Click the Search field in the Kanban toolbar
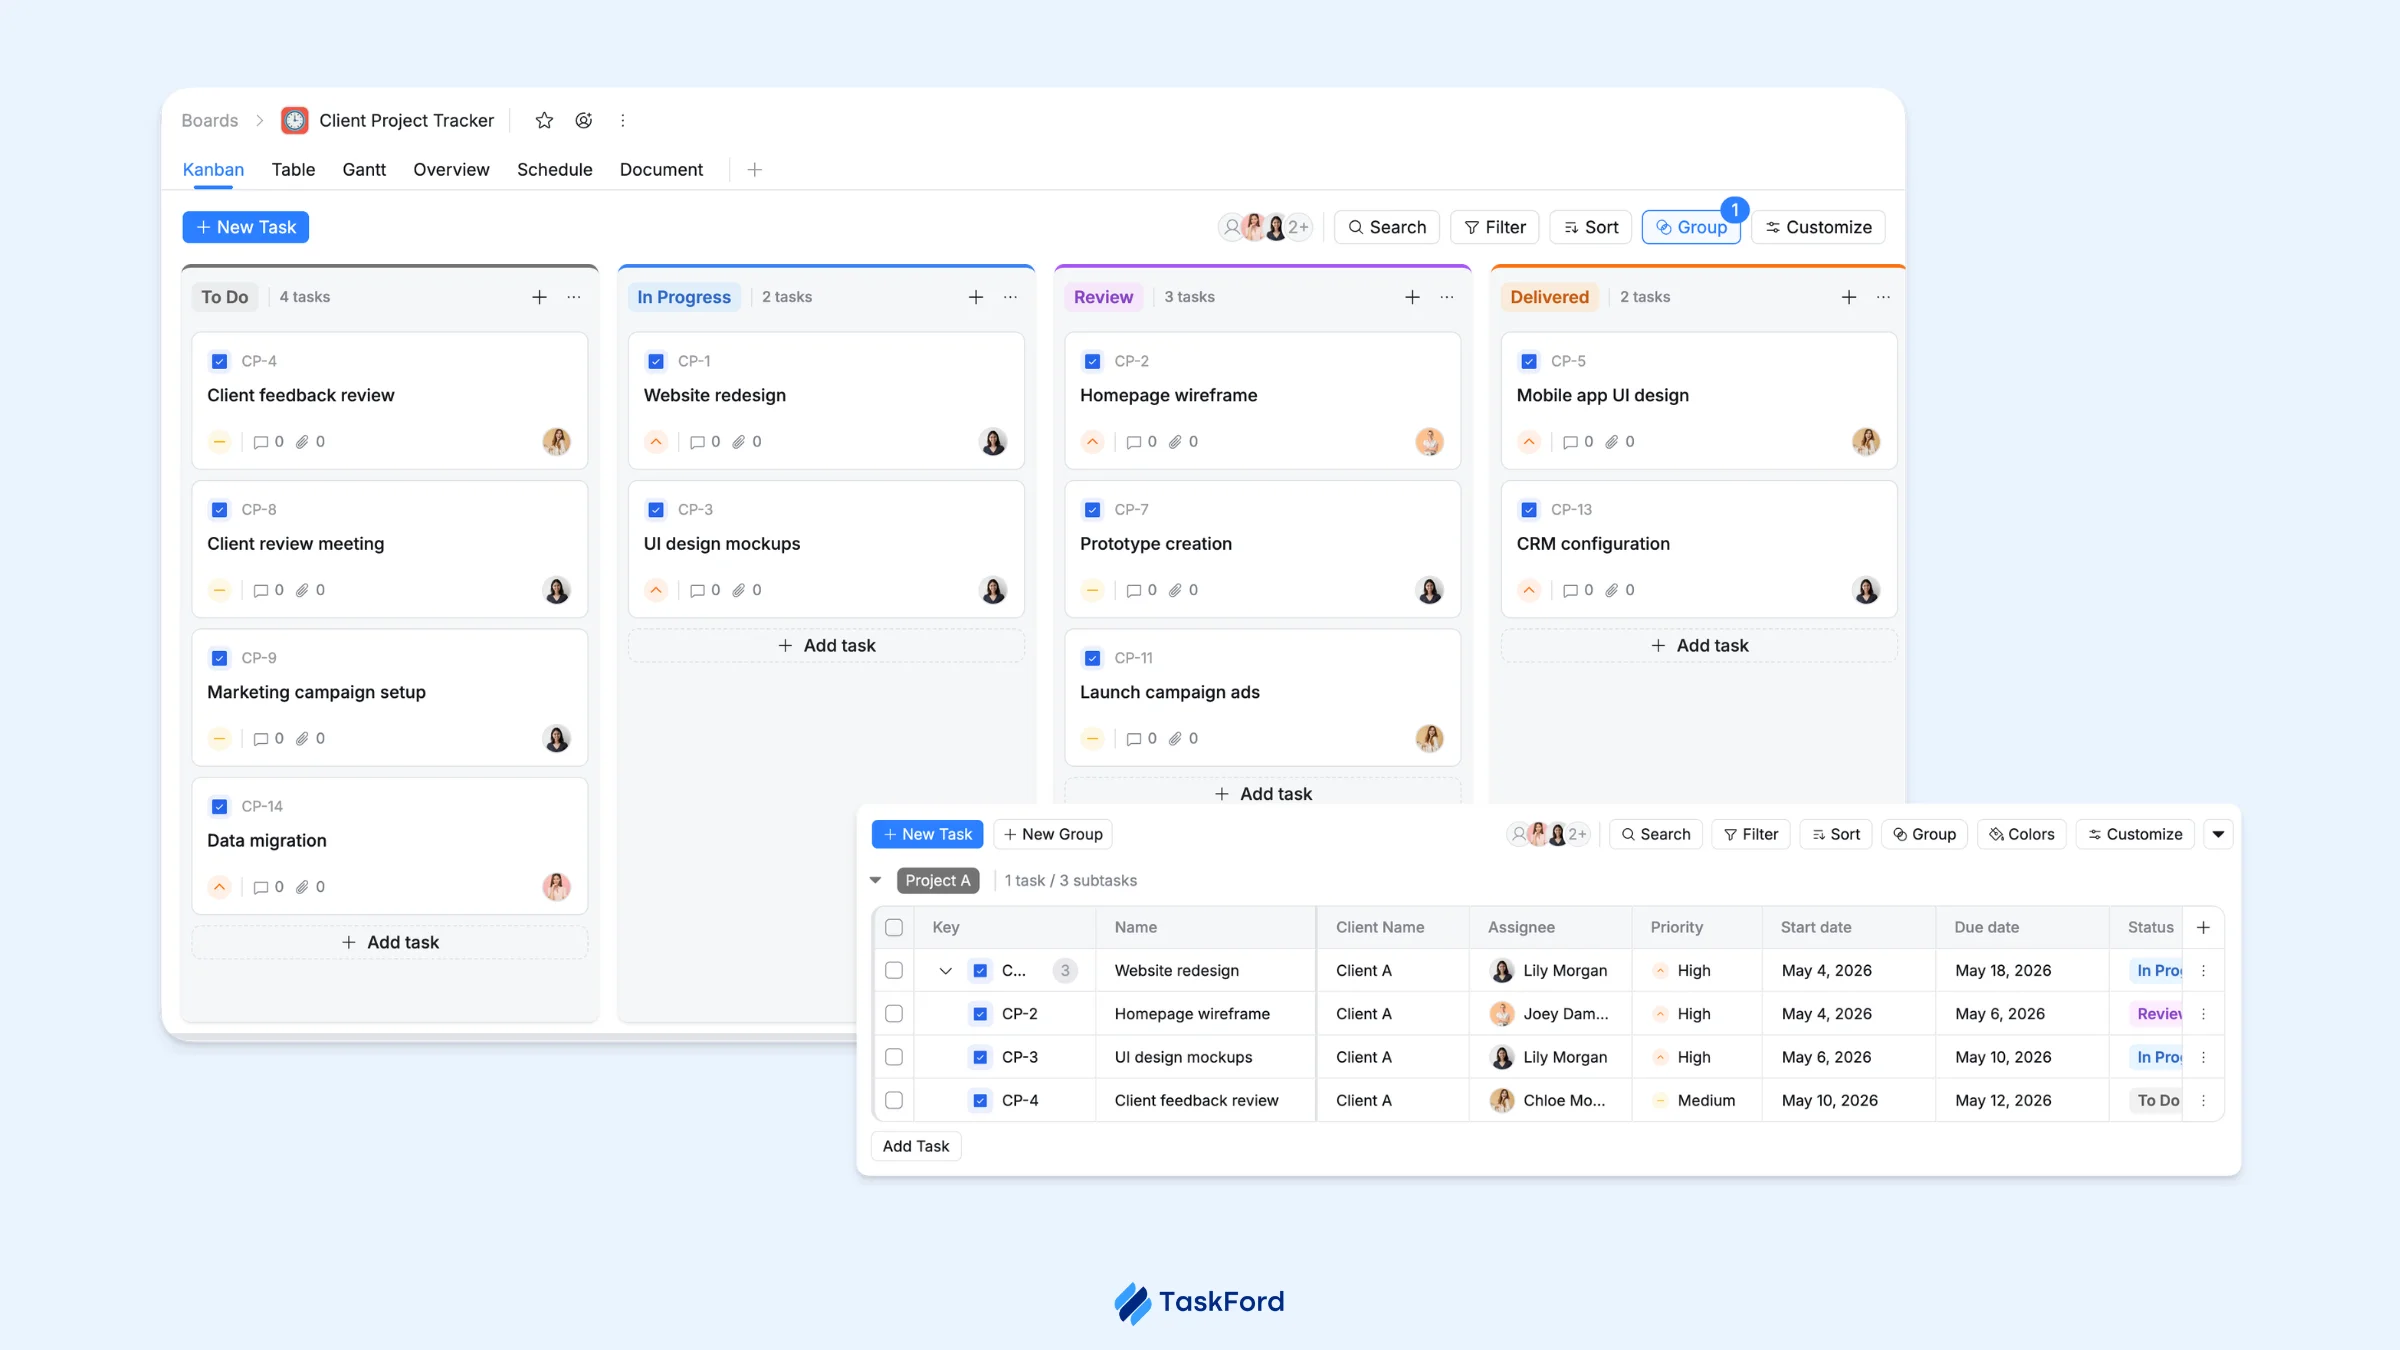The height and width of the screenshot is (1350, 2400). click(1387, 227)
